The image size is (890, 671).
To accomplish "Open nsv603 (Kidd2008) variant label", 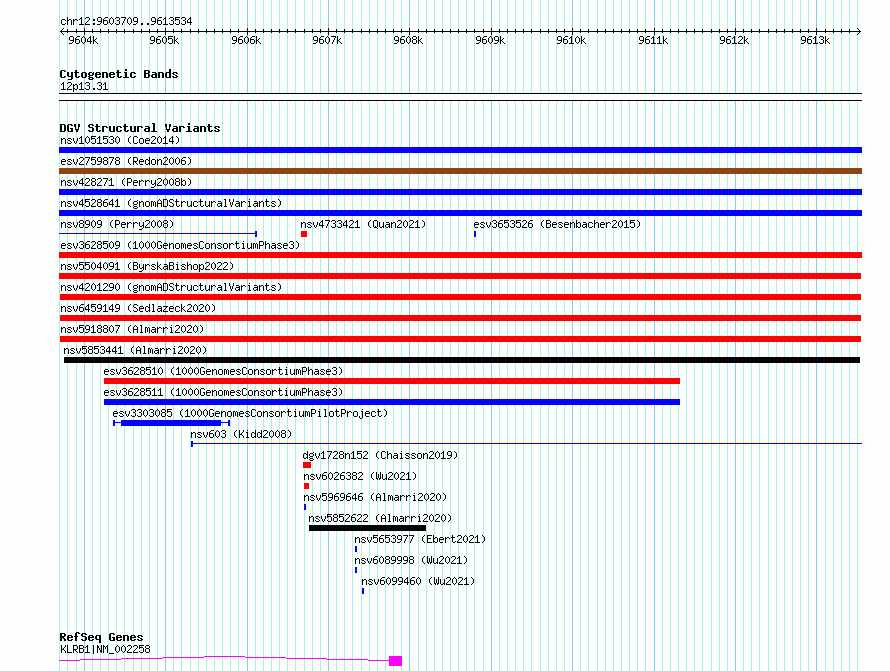I will click(241, 434).
